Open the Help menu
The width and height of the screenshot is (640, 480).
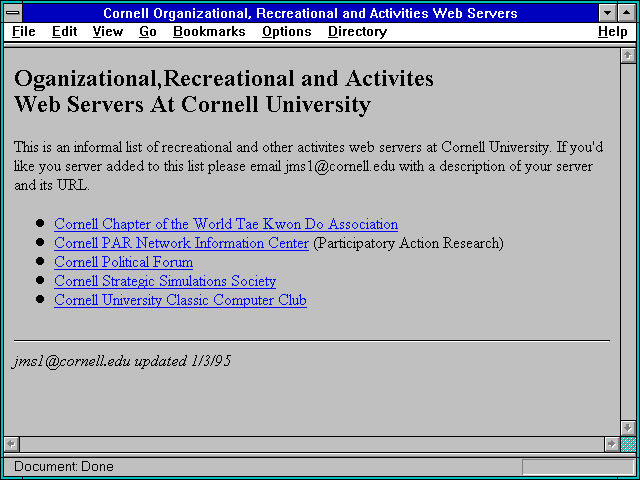pyautogui.click(x=612, y=32)
